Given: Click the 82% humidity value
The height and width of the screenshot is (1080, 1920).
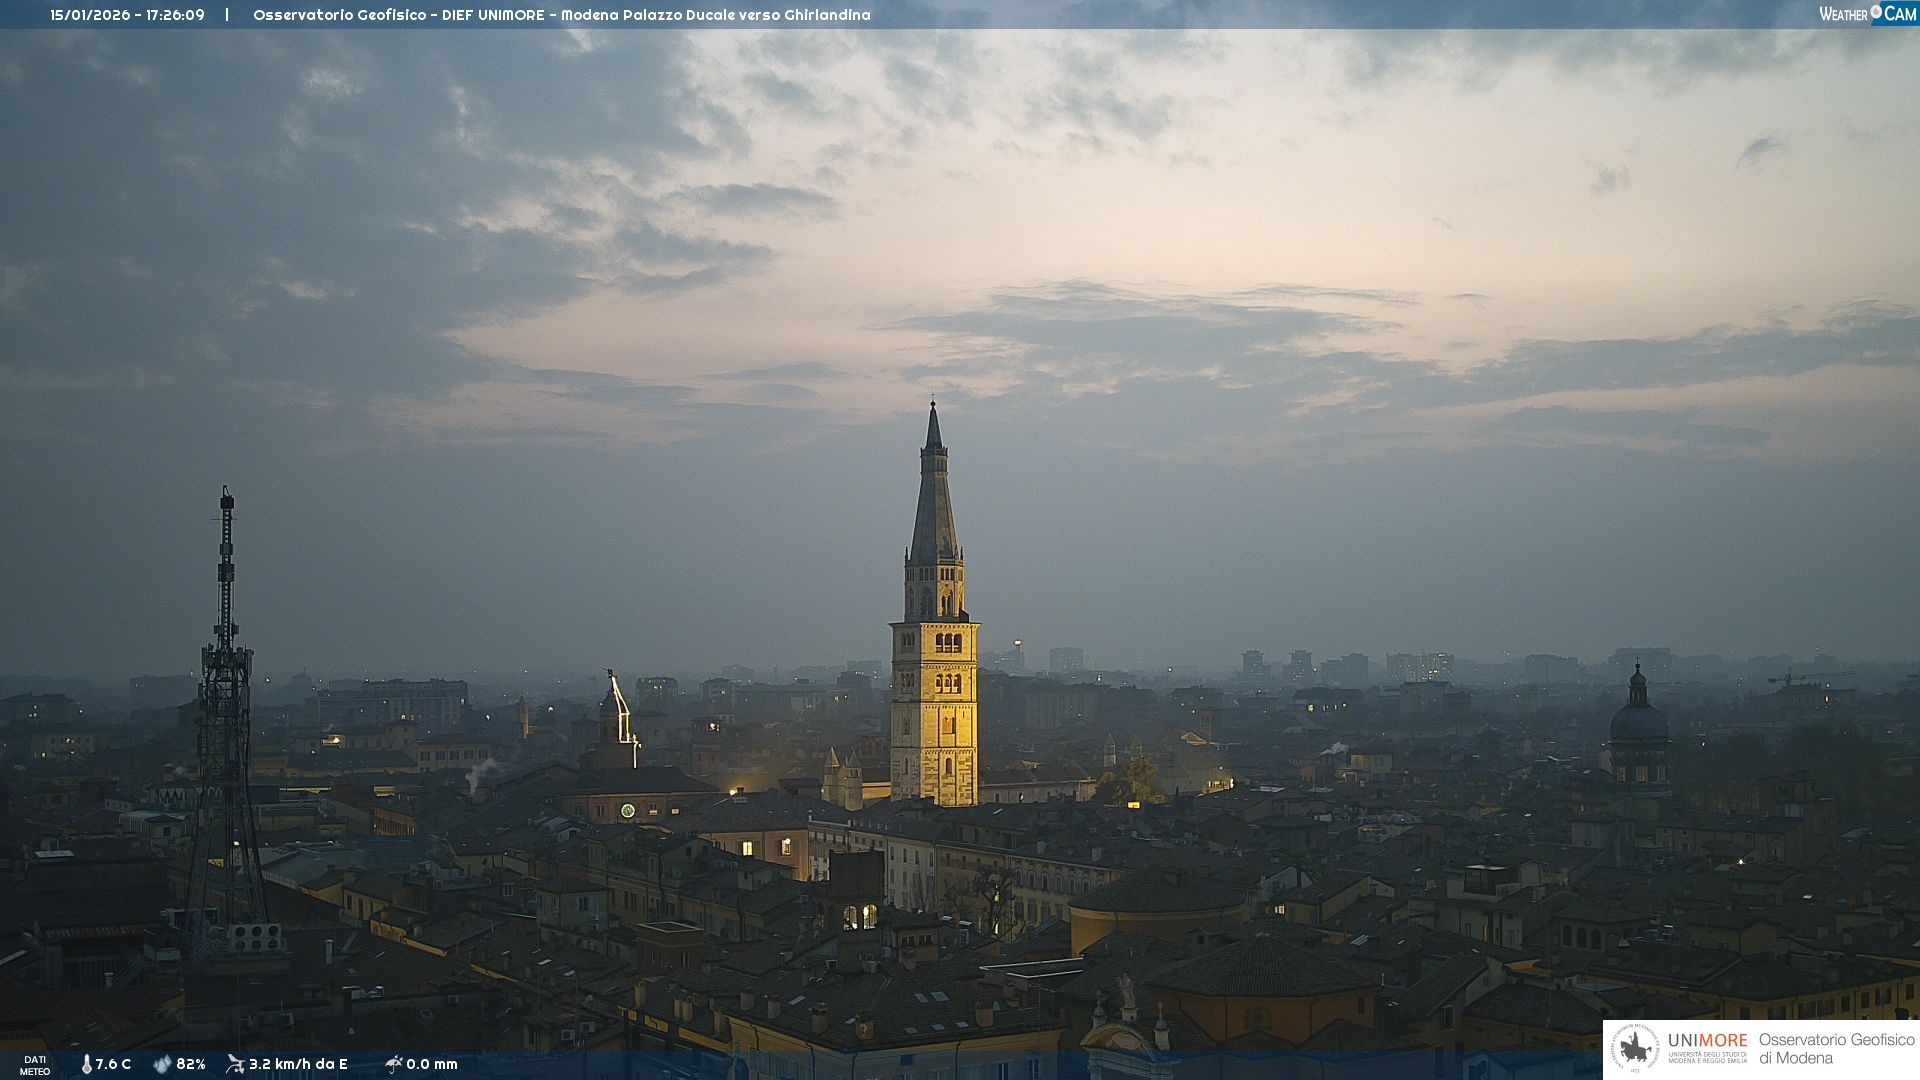Looking at the screenshot, I should tap(191, 1064).
